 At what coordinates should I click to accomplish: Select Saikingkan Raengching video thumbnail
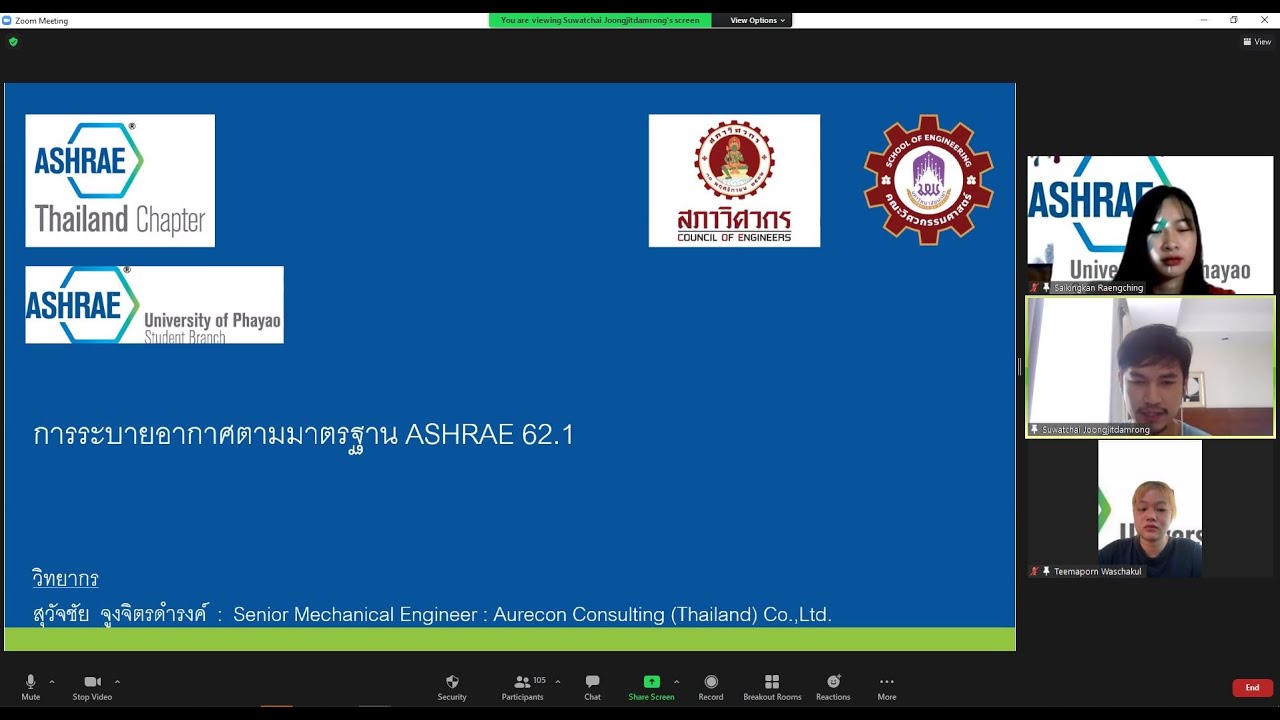(1150, 225)
